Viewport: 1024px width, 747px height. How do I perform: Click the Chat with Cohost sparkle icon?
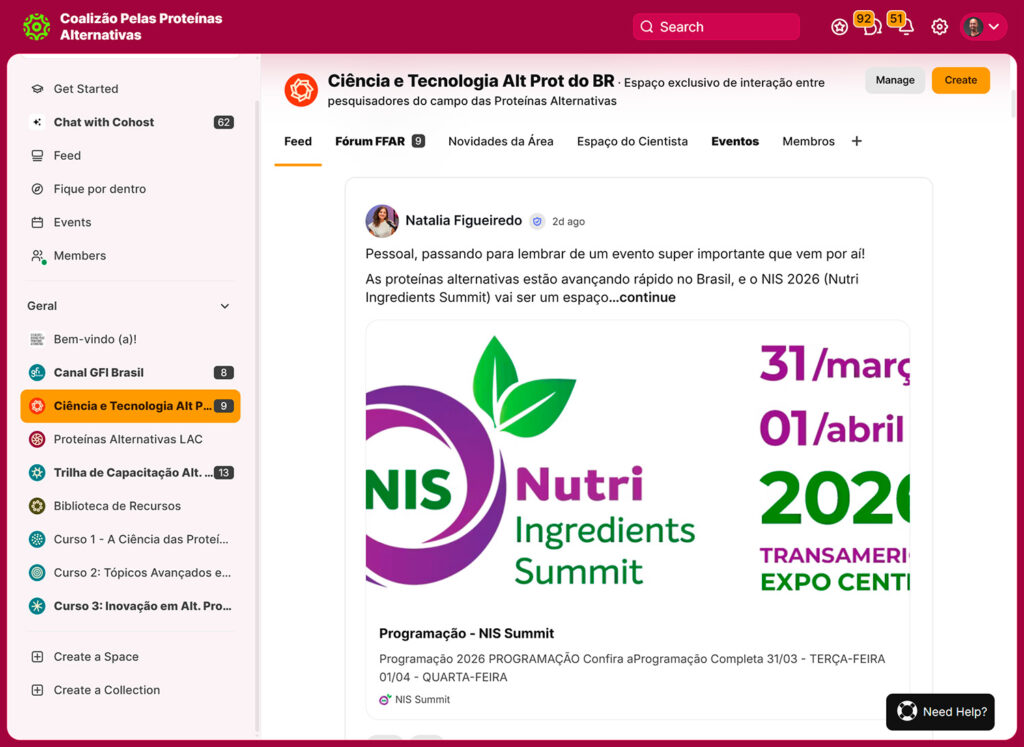pyautogui.click(x=37, y=122)
